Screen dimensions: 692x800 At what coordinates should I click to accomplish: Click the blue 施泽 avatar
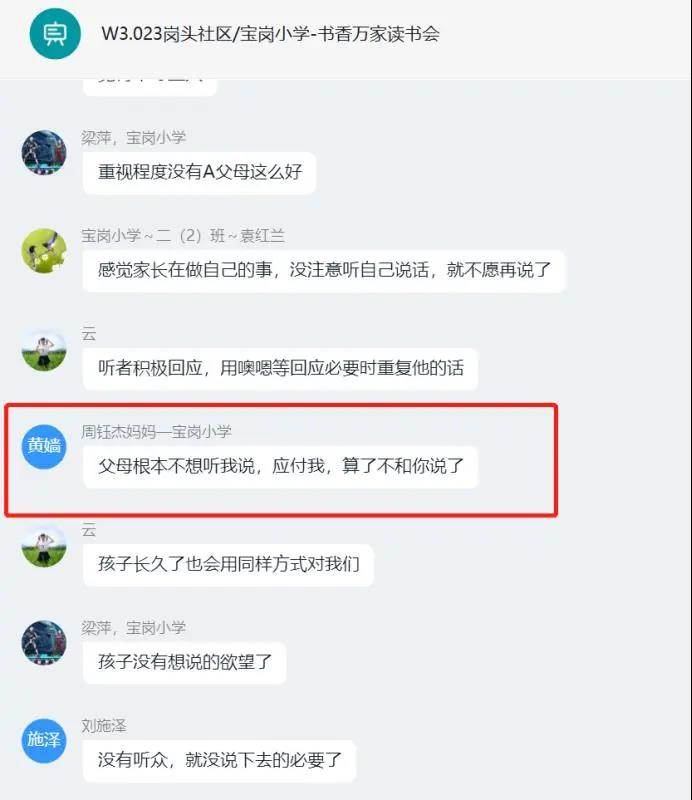(x=44, y=741)
